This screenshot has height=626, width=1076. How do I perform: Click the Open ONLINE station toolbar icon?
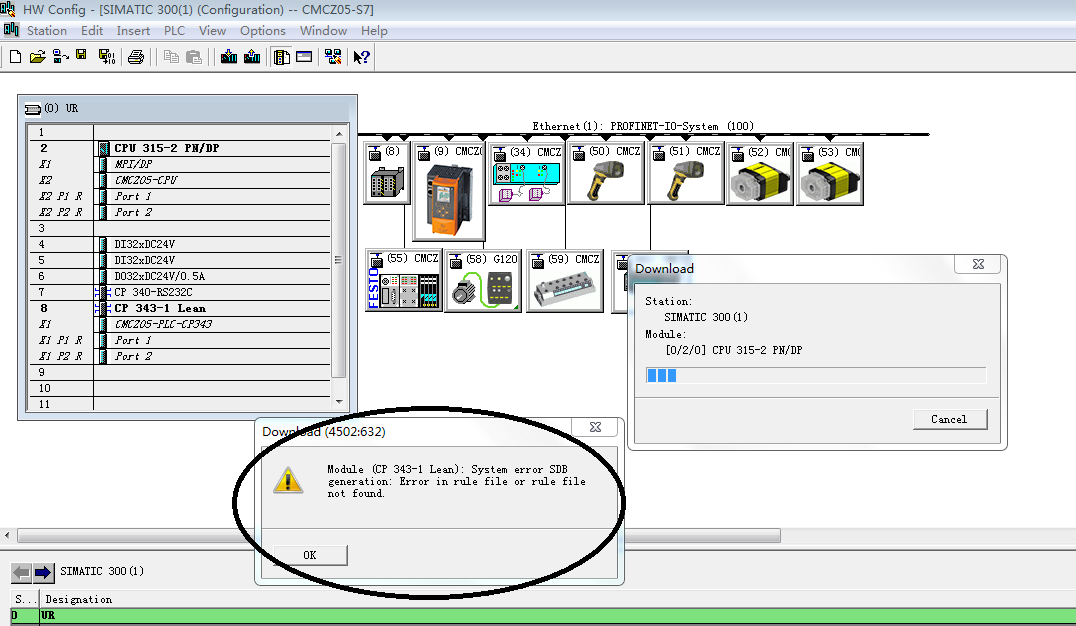[x=60, y=57]
